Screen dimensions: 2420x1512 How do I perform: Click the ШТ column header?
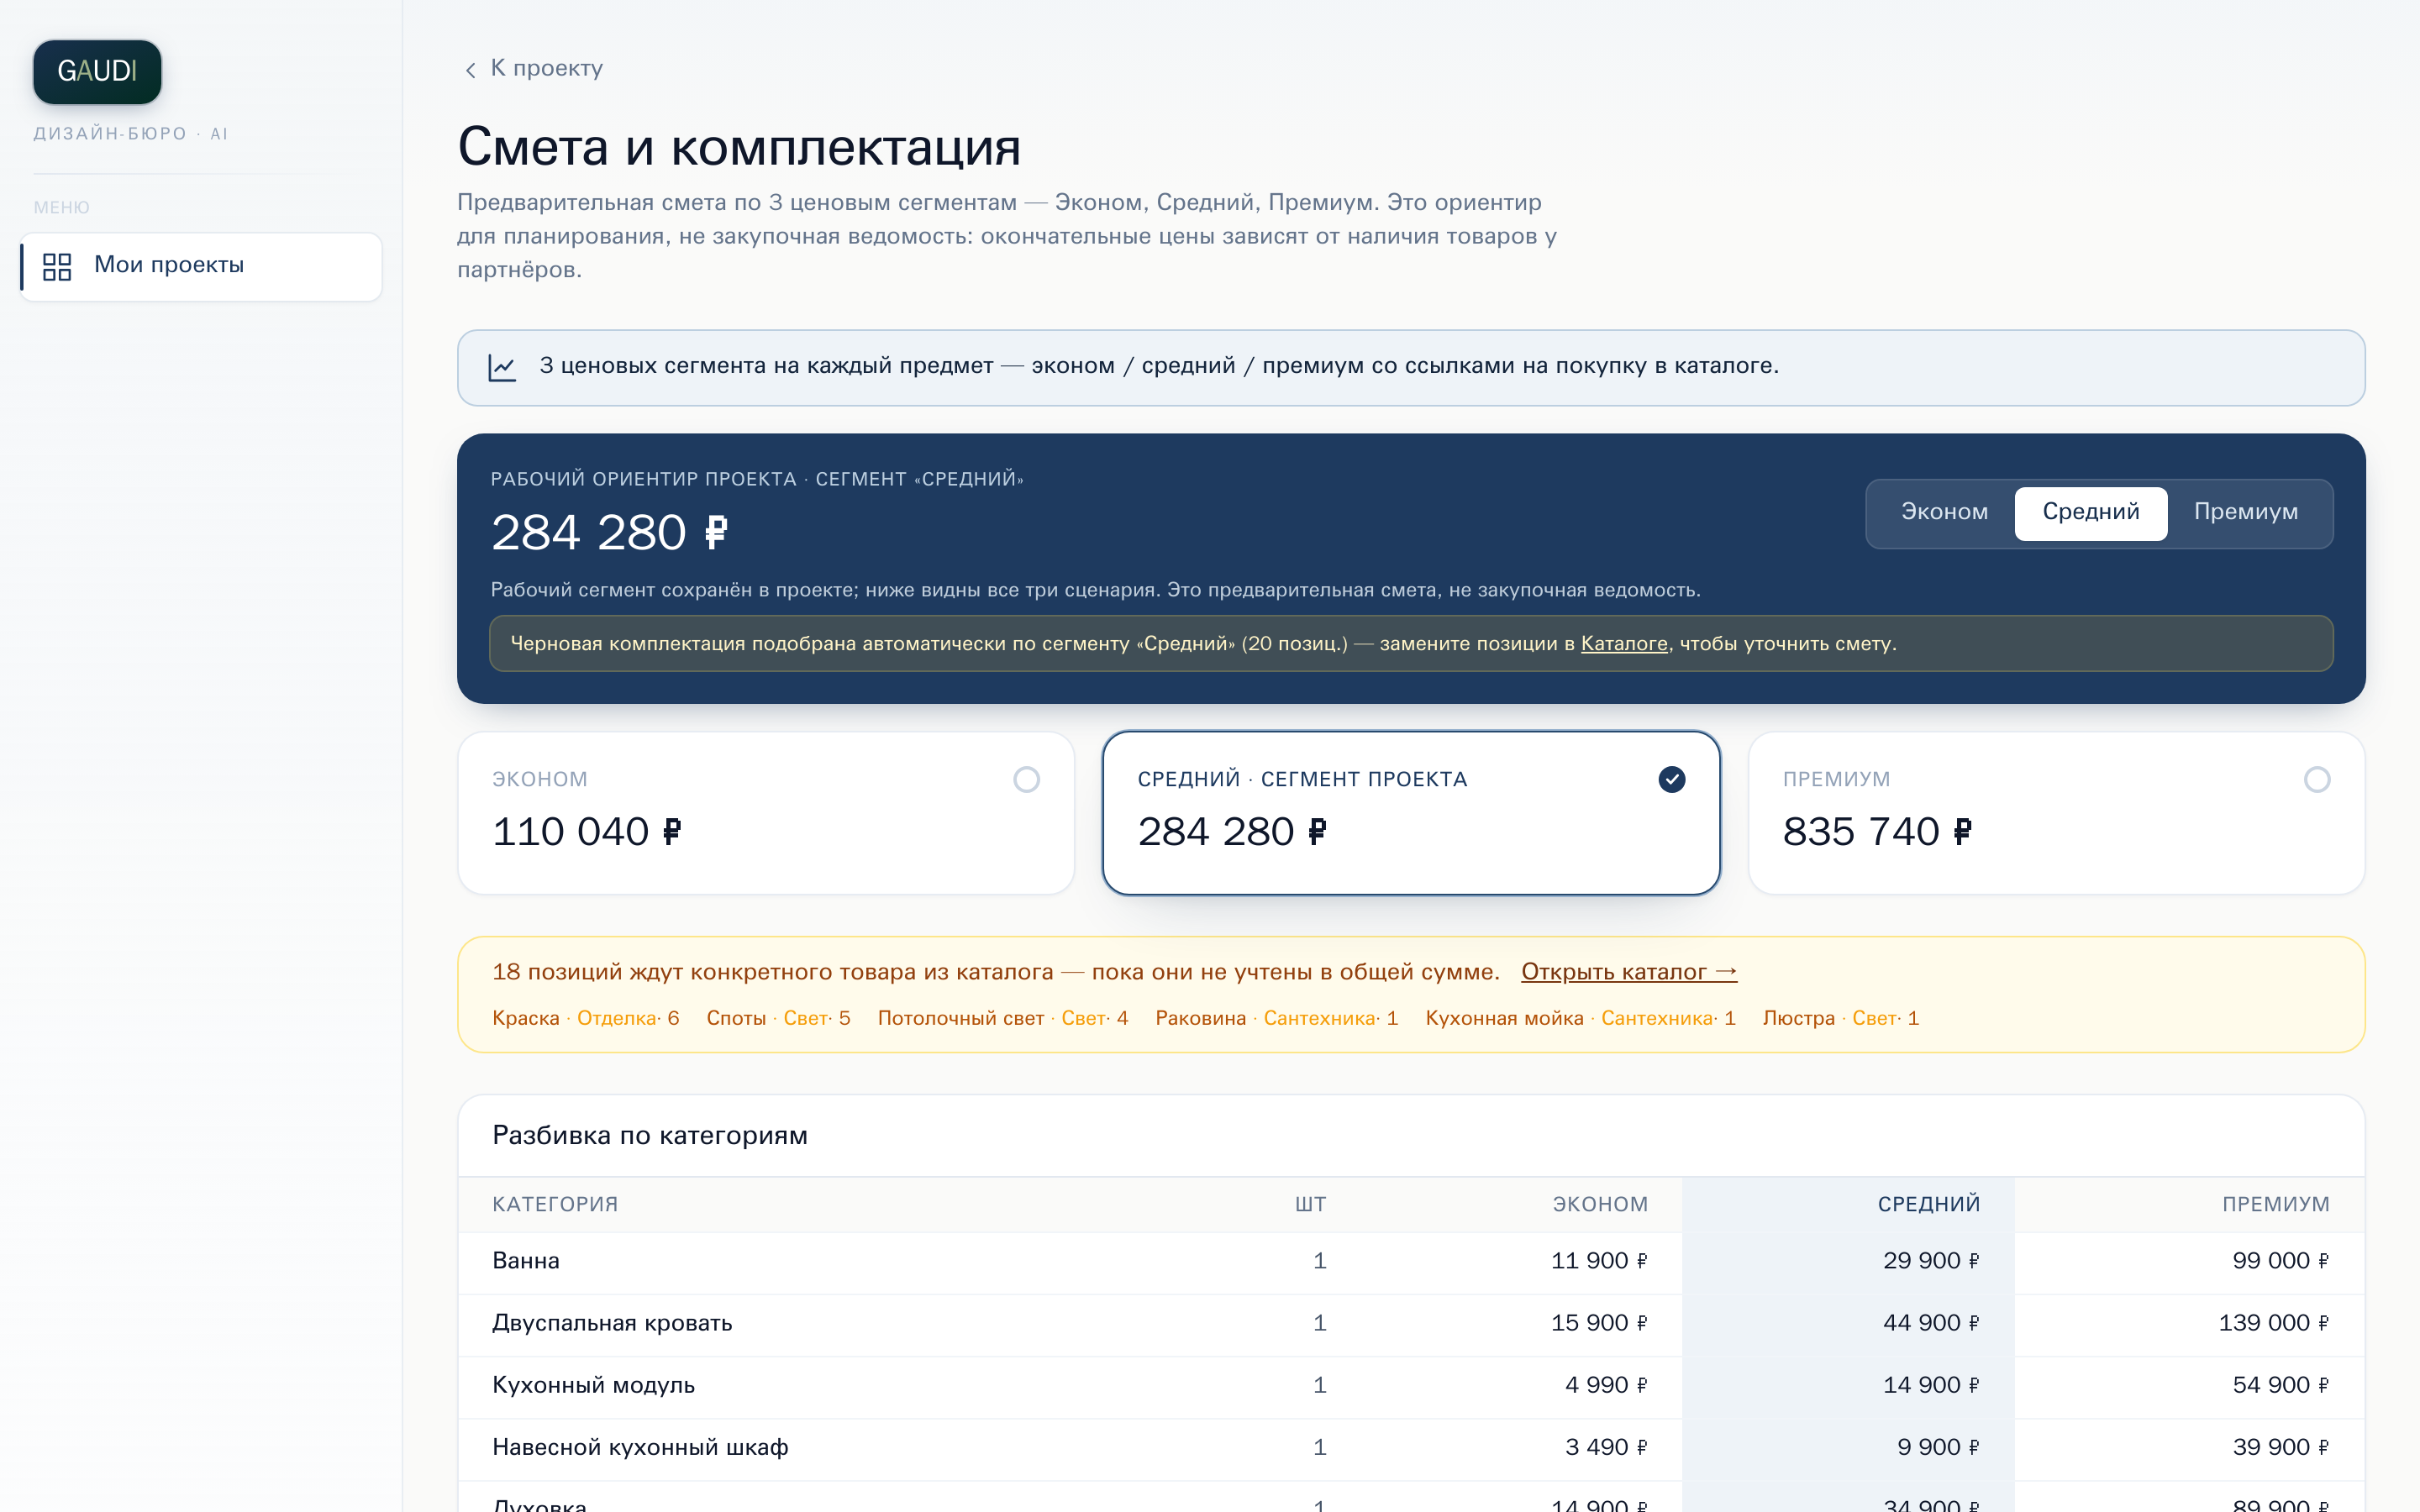click(x=1310, y=1205)
